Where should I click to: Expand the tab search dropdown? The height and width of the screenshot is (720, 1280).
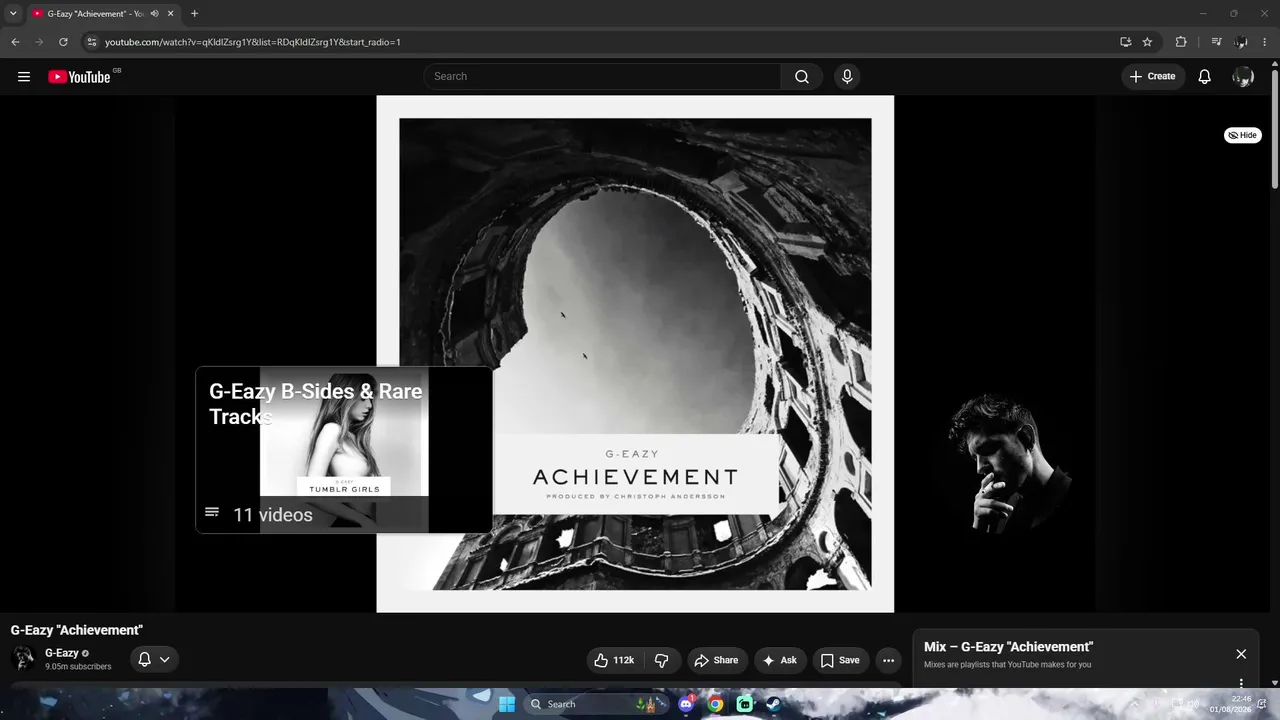13,14
